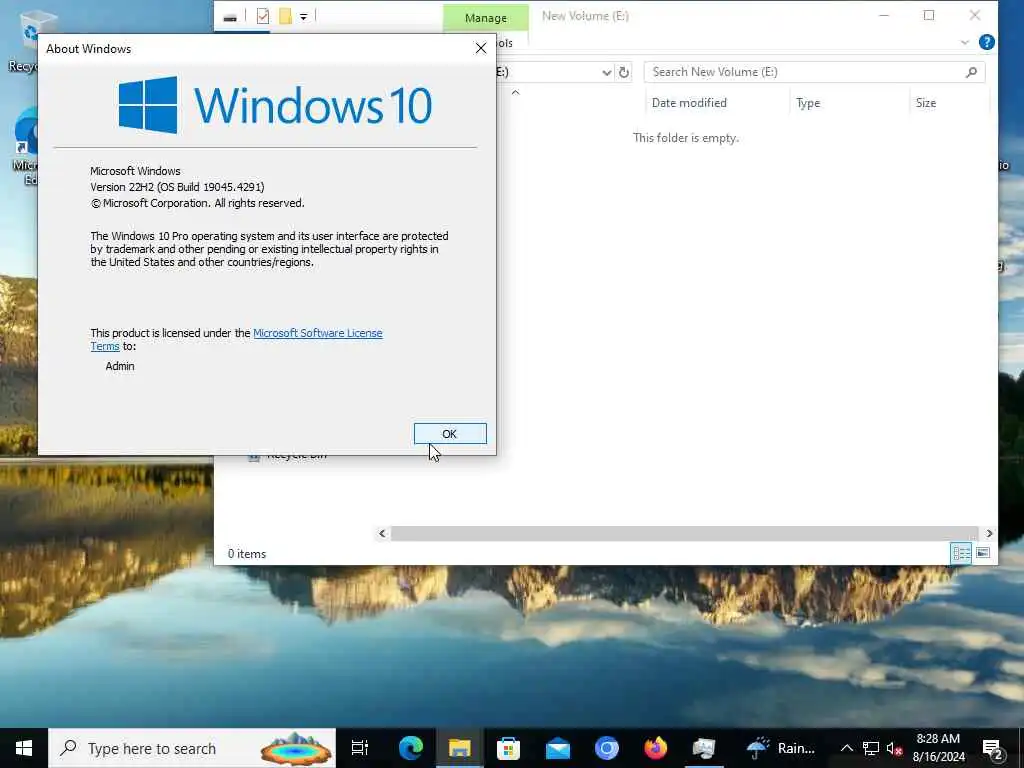Close the About Windows dialog
Image resolution: width=1024 pixels, height=768 pixels.
coord(481,48)
